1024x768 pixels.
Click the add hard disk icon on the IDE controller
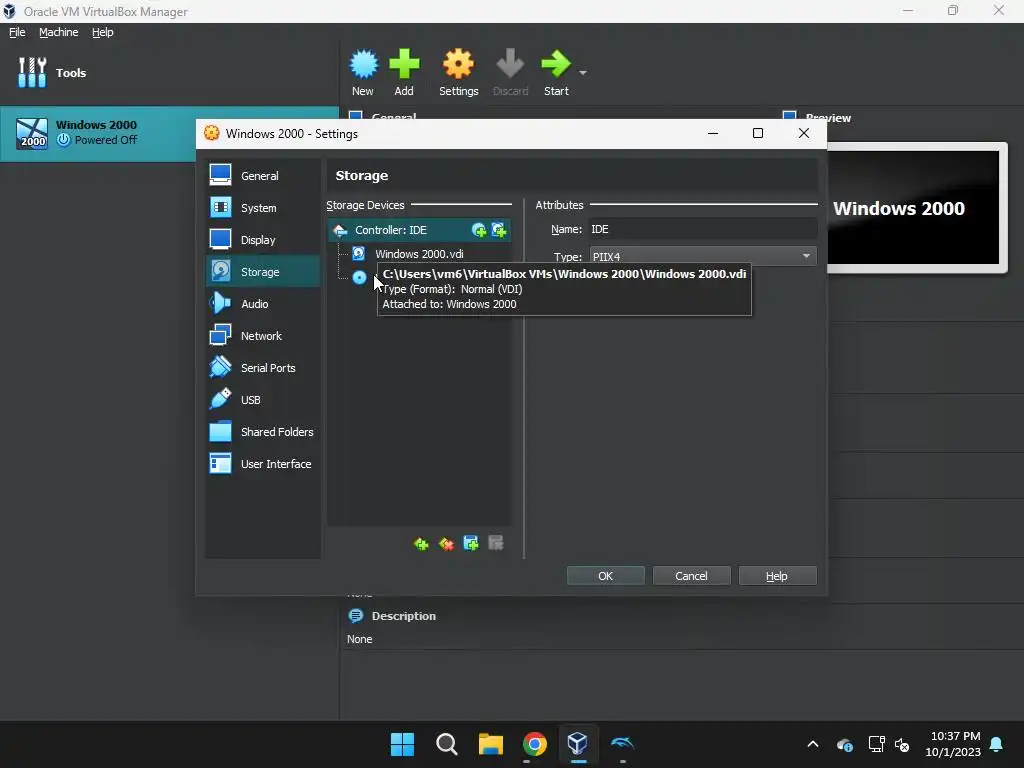[x=499, y=230]
